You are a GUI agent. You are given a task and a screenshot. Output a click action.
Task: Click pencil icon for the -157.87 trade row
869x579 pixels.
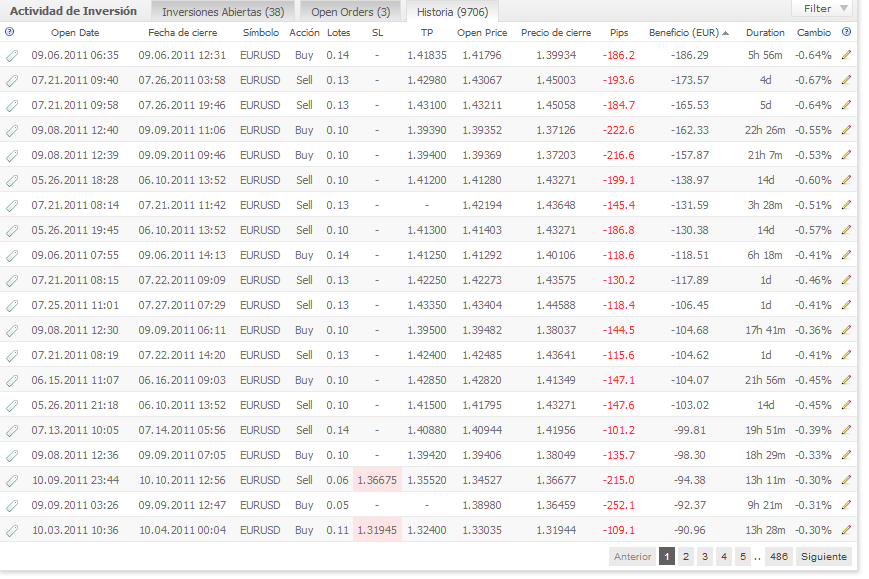[x=846, y=155]
